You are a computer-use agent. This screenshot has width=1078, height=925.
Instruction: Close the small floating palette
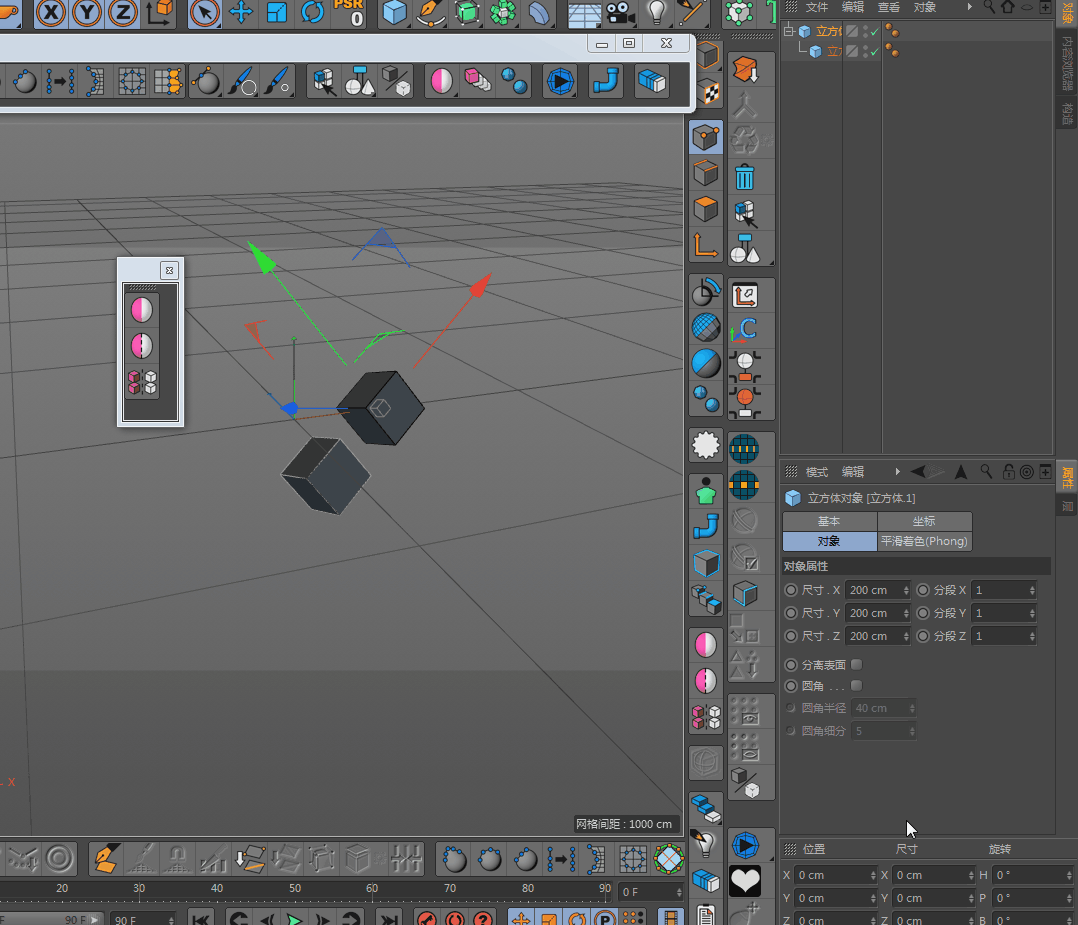point(169,270)
